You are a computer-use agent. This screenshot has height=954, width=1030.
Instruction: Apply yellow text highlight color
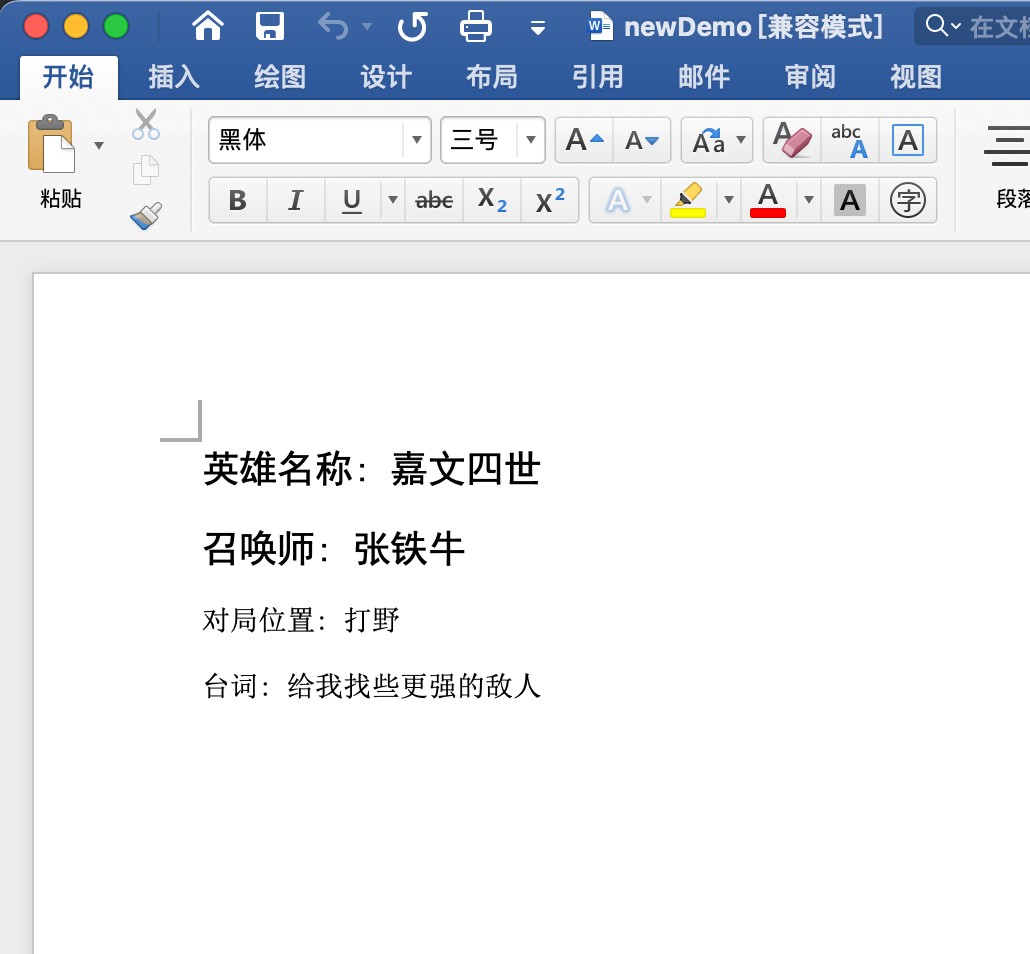click(688, 200)
